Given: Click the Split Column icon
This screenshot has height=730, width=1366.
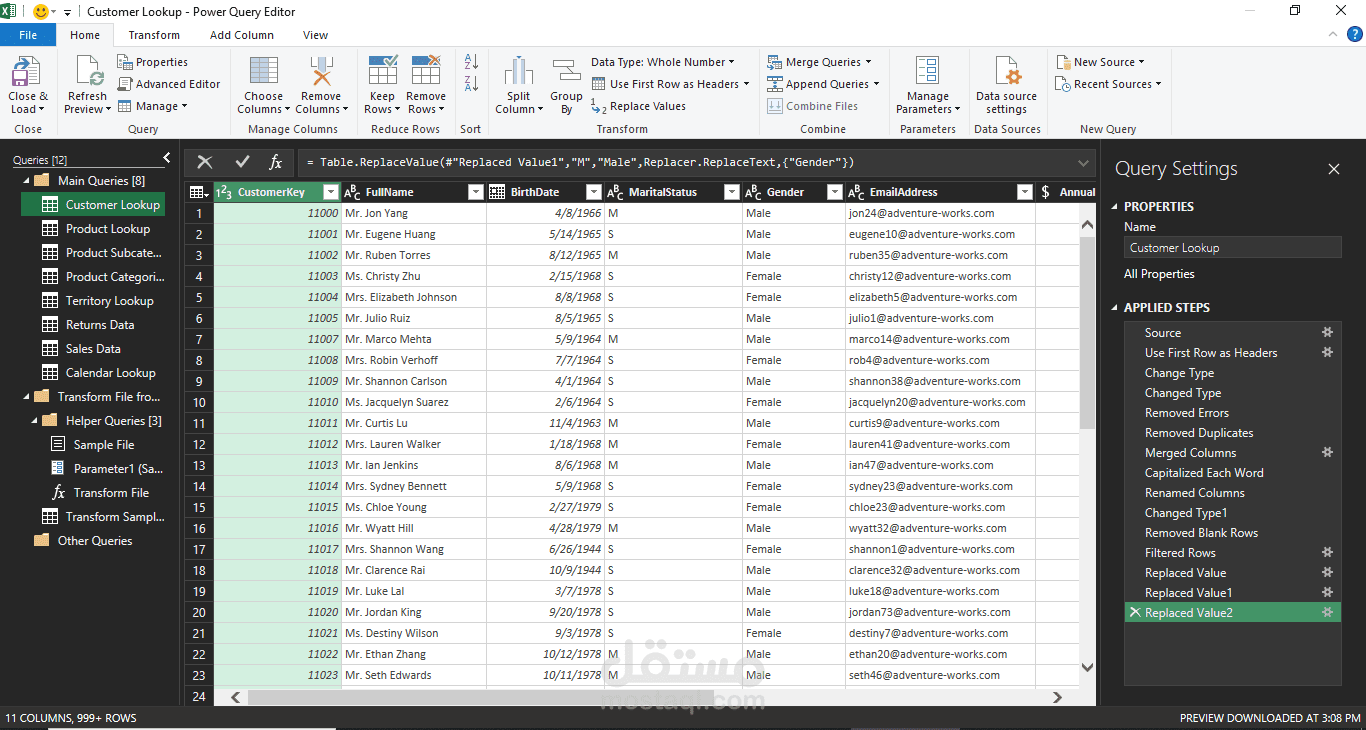Looking at the screenshot, I should 518,73.
